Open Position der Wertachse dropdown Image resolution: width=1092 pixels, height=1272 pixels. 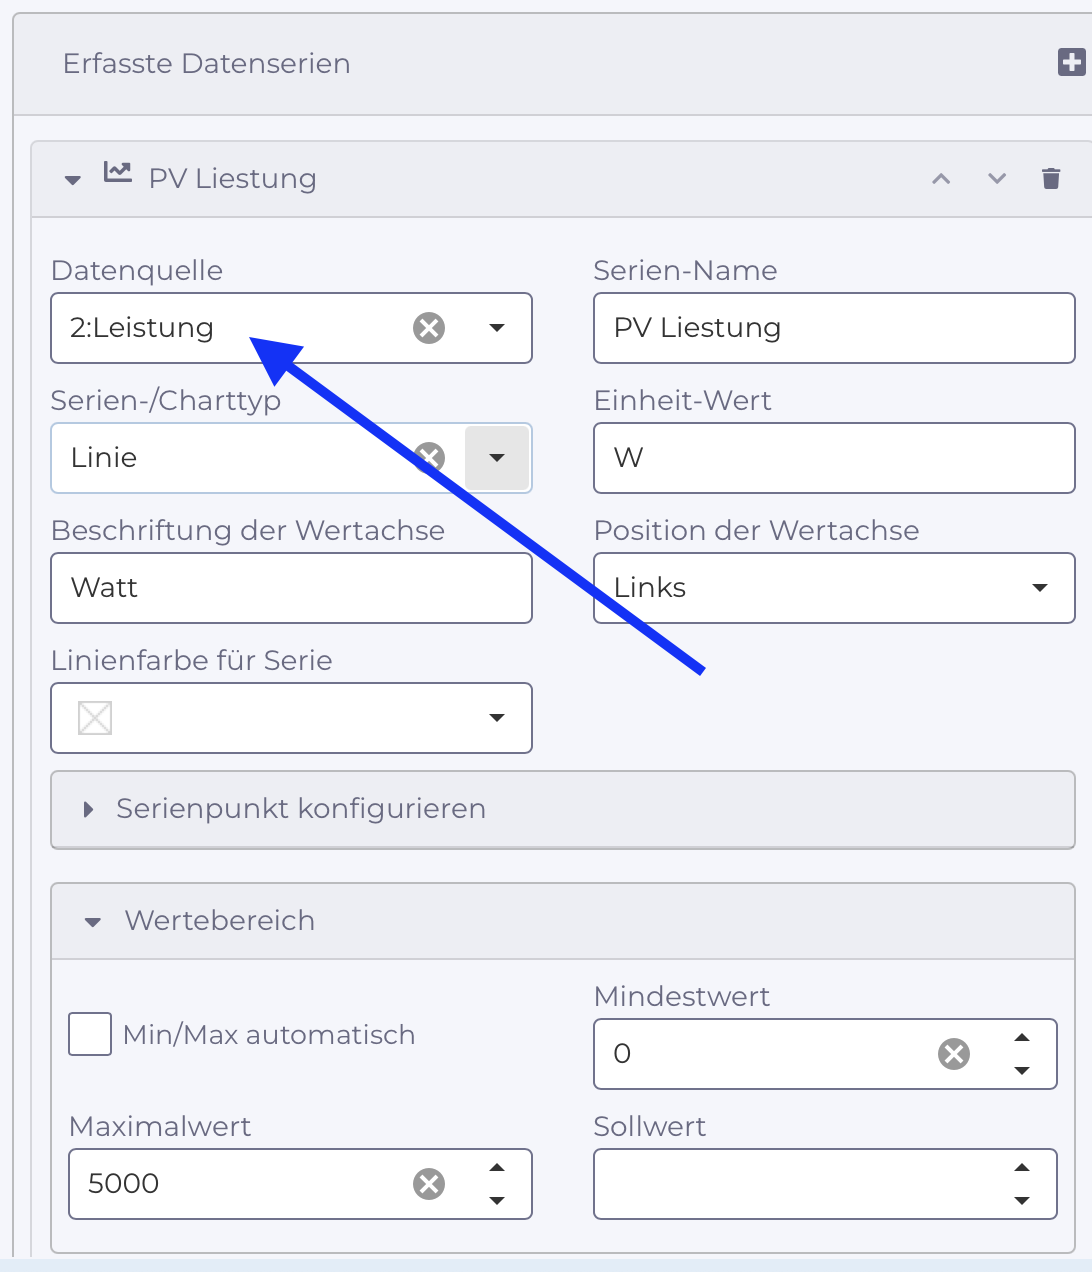tap(834, 588)
